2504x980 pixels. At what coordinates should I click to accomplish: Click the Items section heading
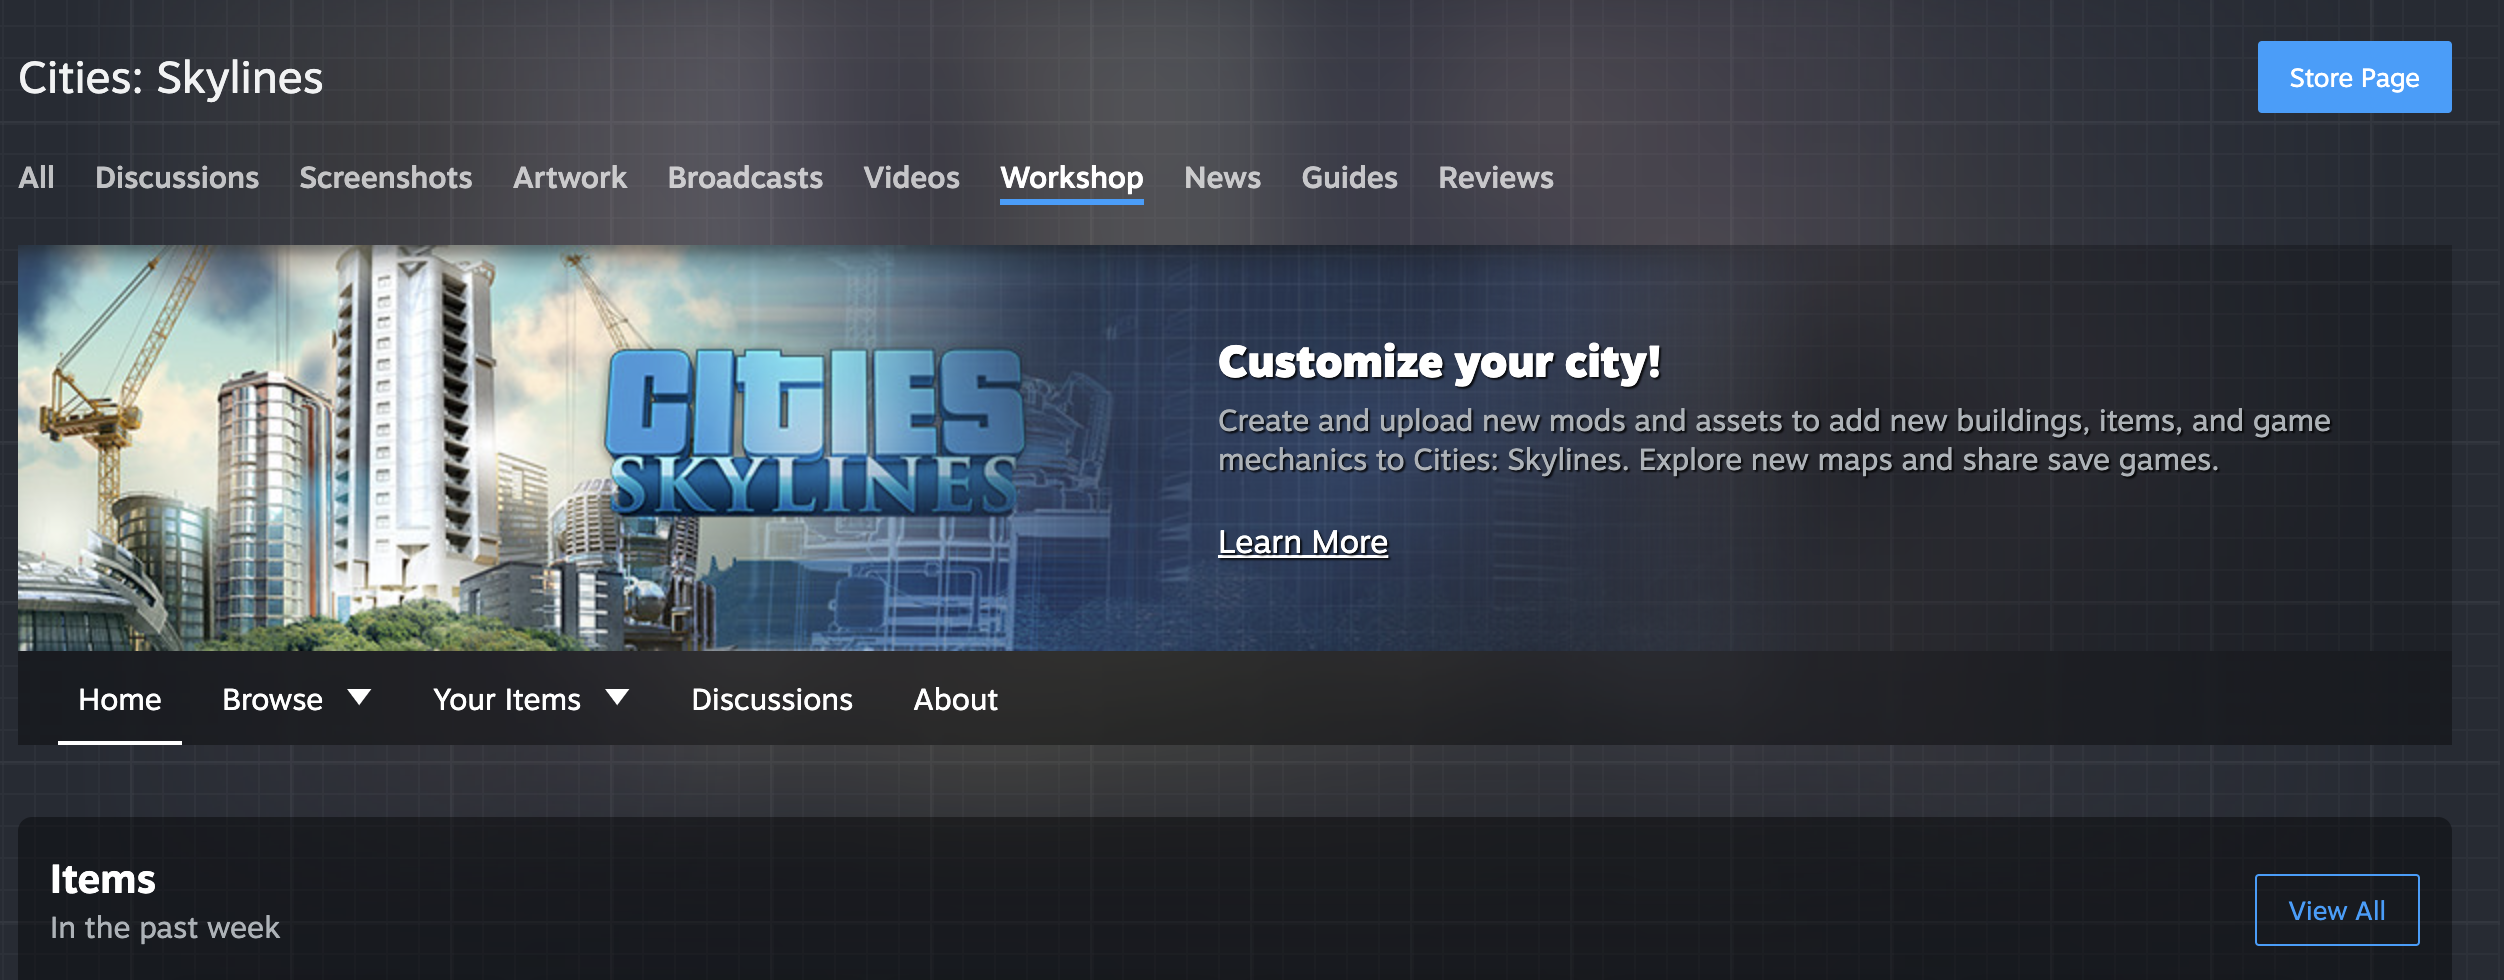pyautogui.click(x=103, y=879)
